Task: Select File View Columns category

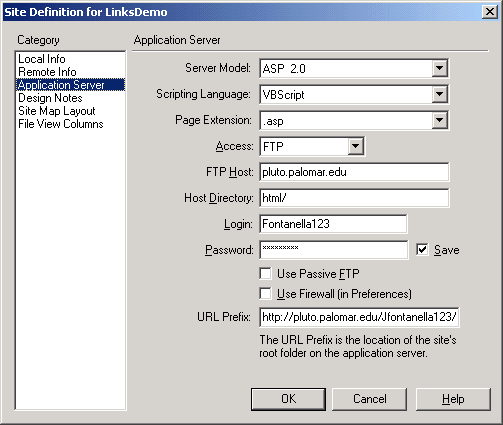Action: [x=61, y=124]
